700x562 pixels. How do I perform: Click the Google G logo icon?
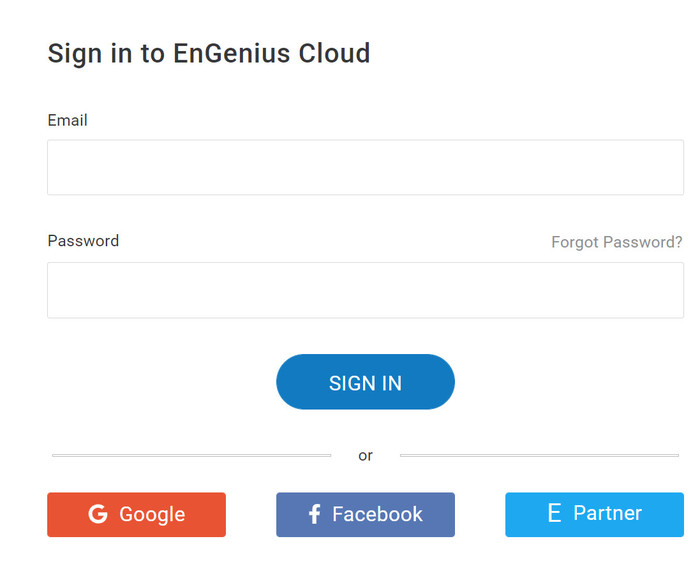(97, 514)
